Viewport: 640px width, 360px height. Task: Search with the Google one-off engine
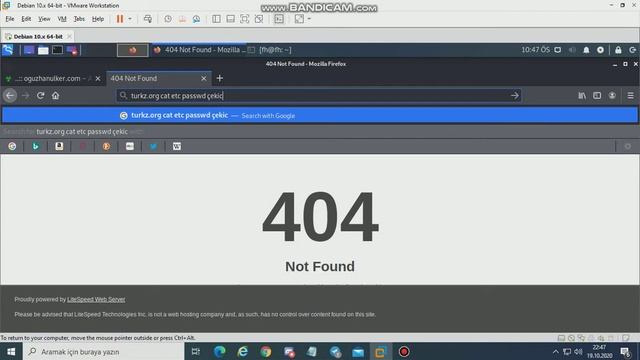(x=12, y=146)
